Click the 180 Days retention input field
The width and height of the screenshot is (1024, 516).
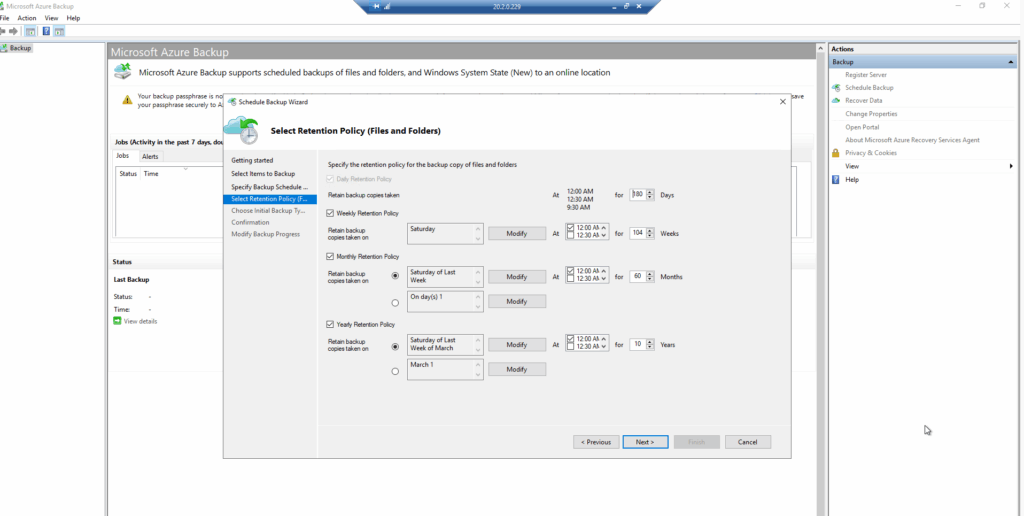638,195
